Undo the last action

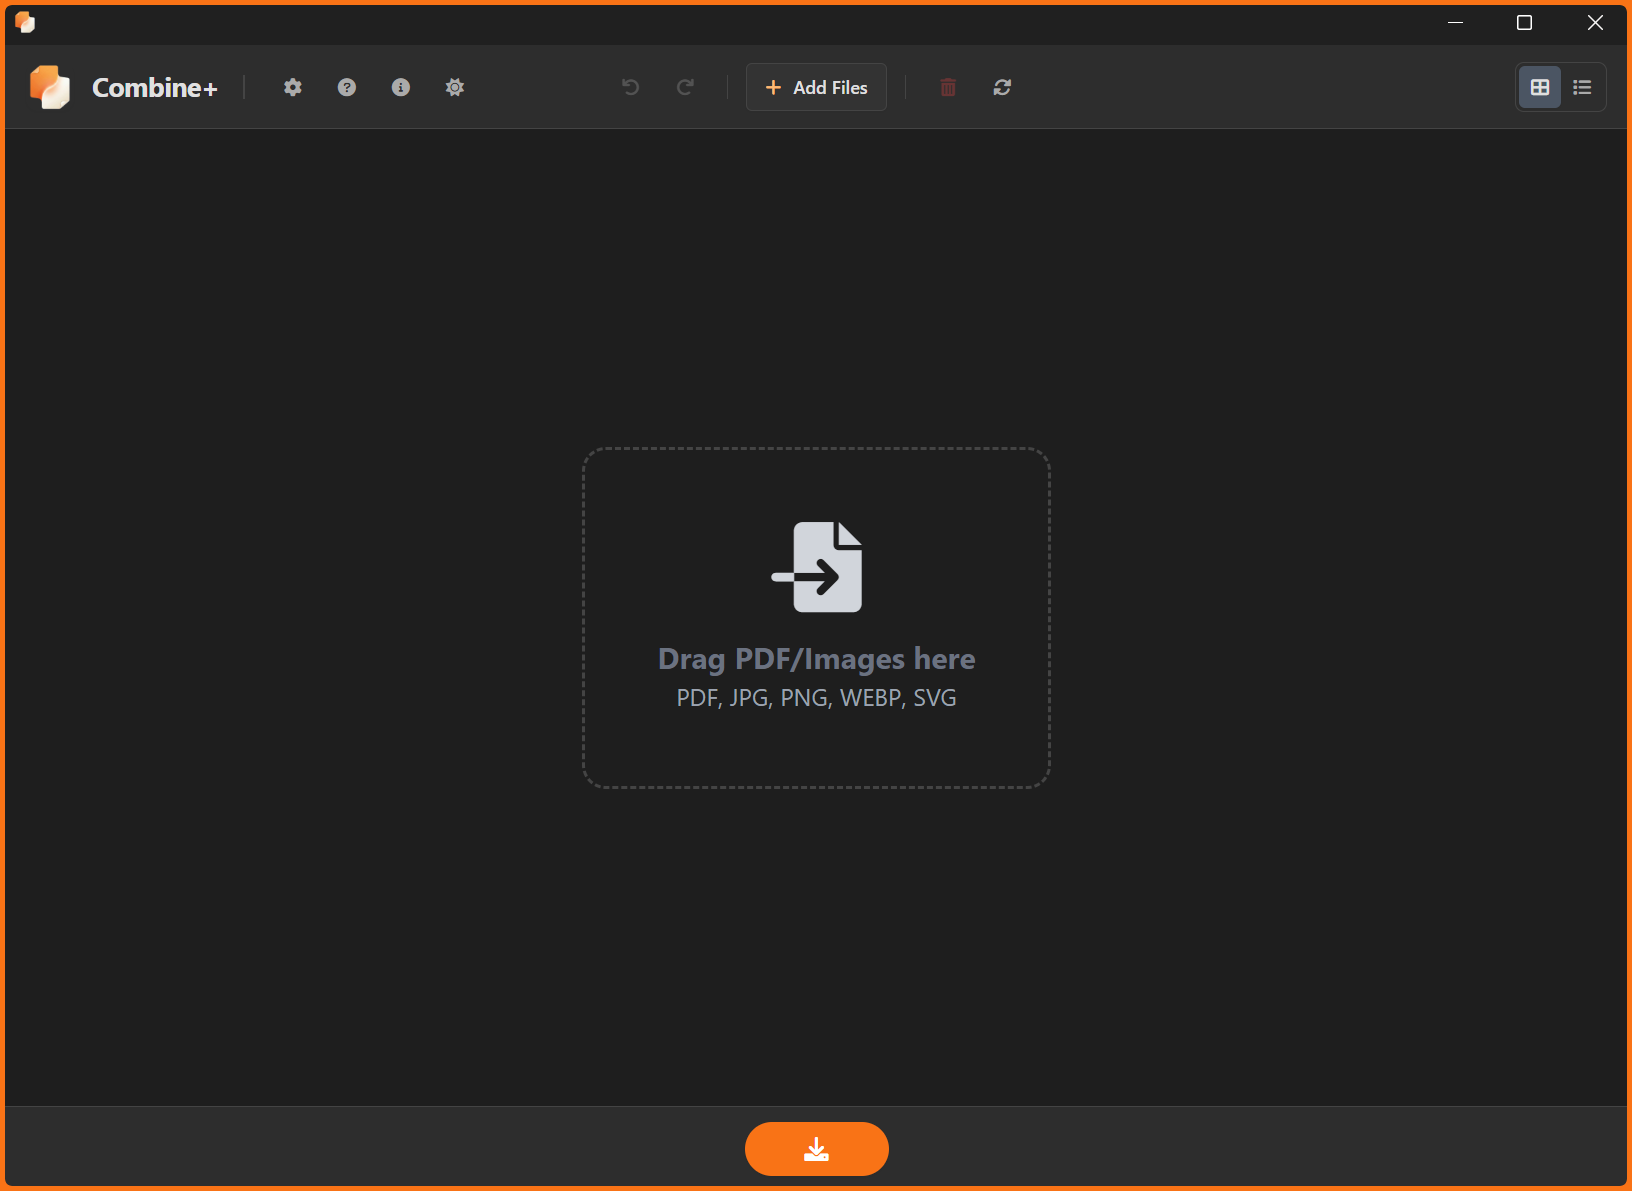coord(630,87)
